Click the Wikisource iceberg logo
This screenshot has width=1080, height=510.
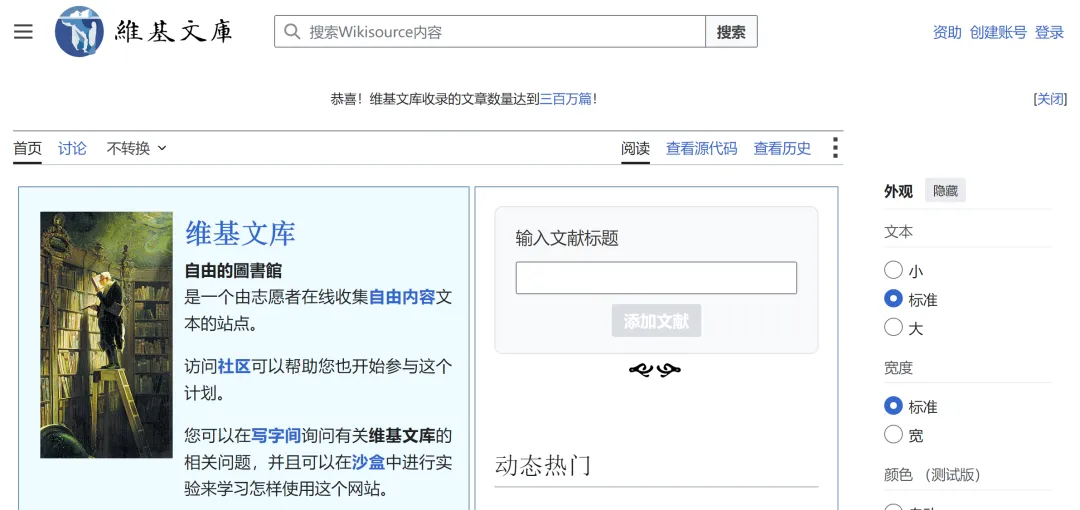79,32
